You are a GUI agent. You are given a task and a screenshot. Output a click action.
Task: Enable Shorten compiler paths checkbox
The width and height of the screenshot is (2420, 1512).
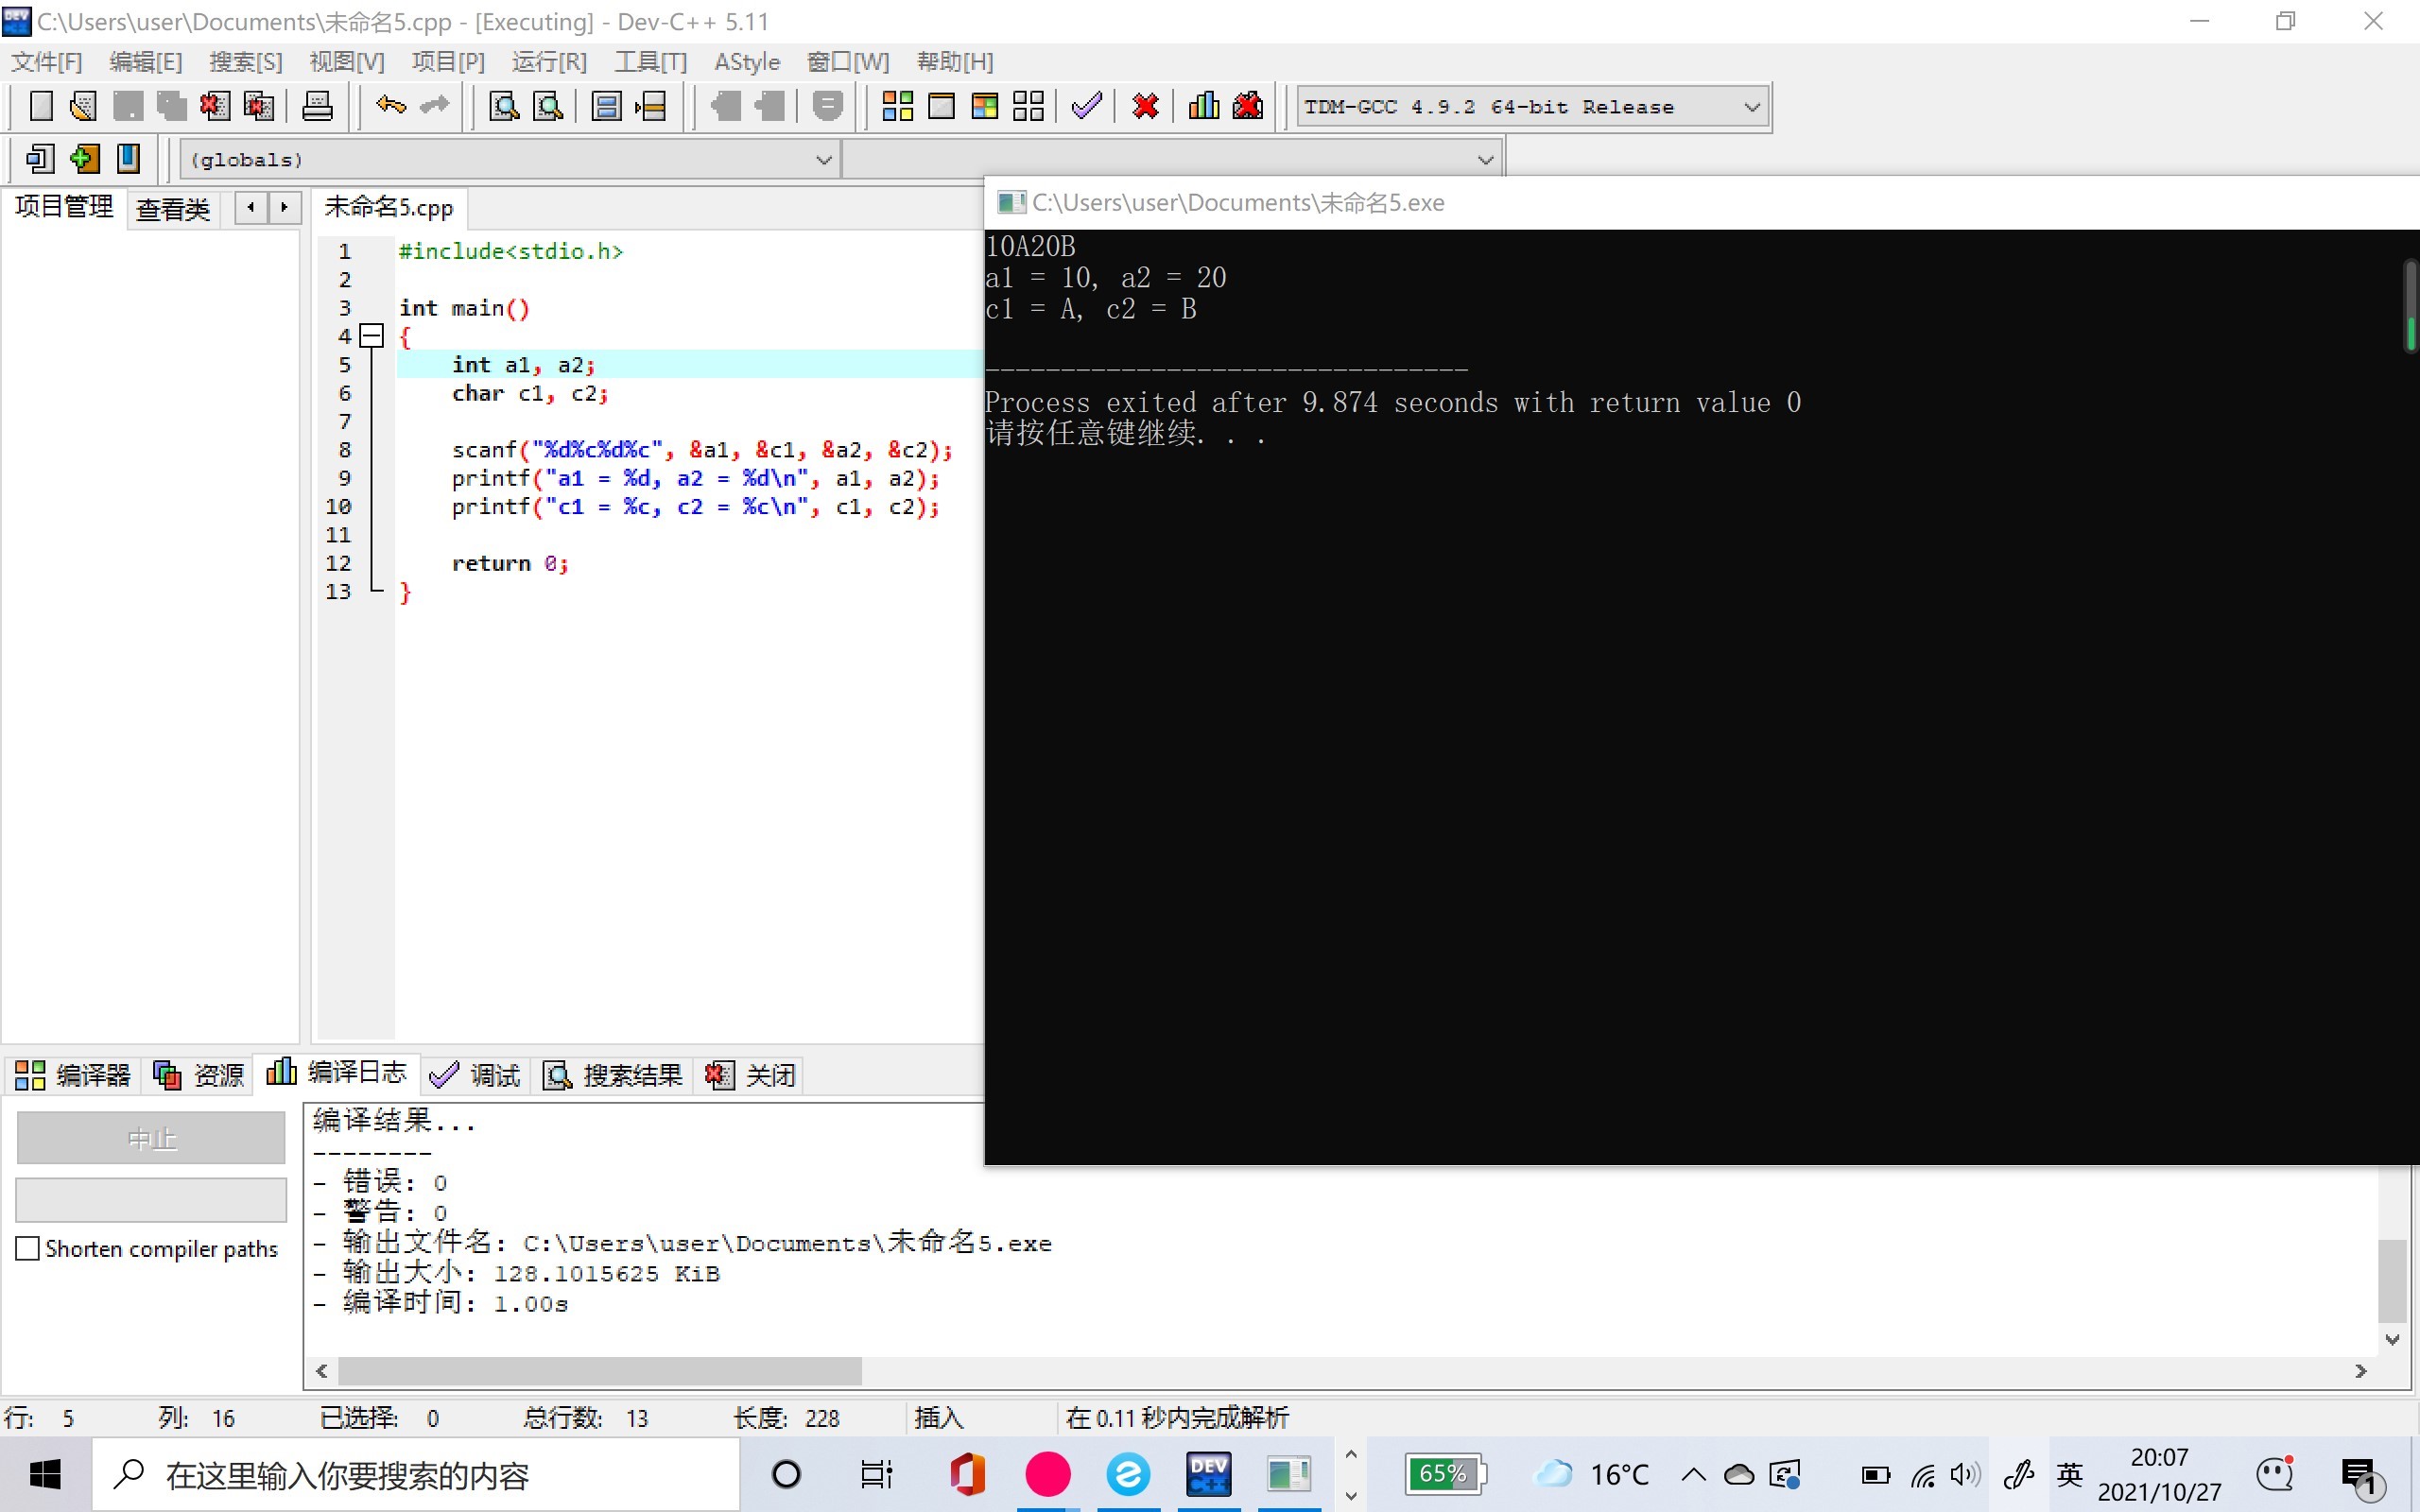(28, 1248)
